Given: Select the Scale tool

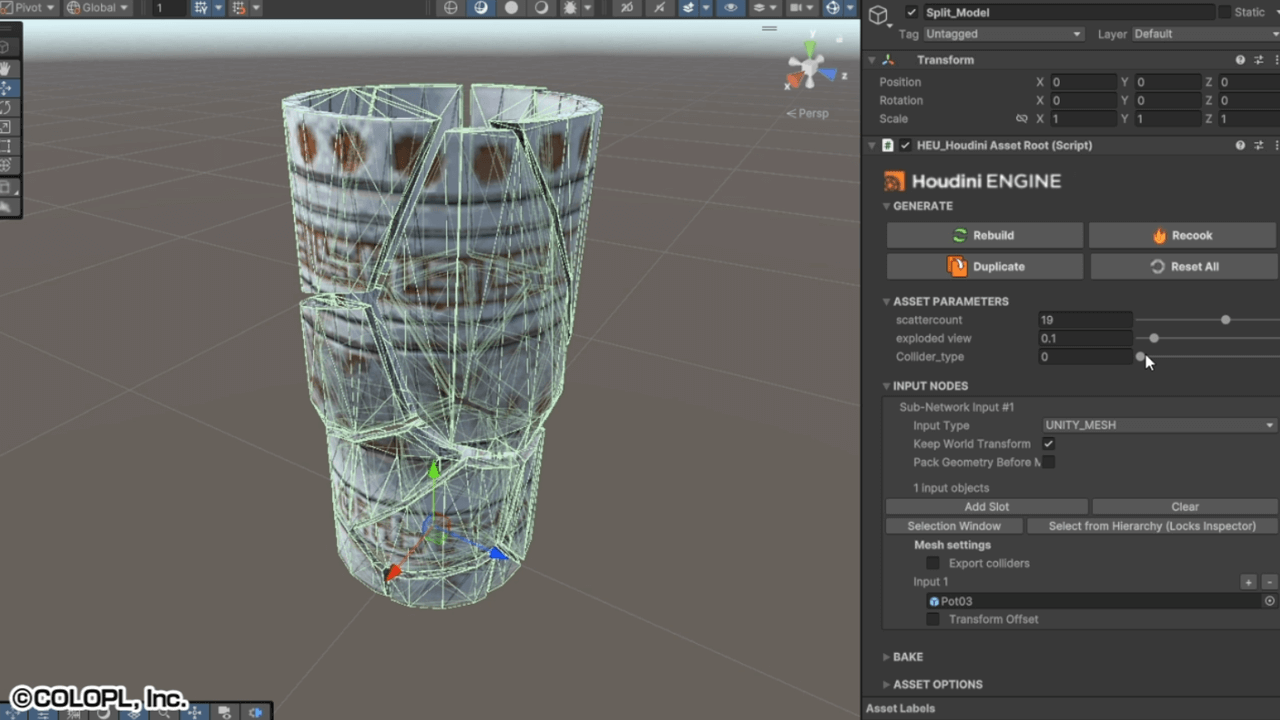Looking at the screenshot, I should 6,127.
